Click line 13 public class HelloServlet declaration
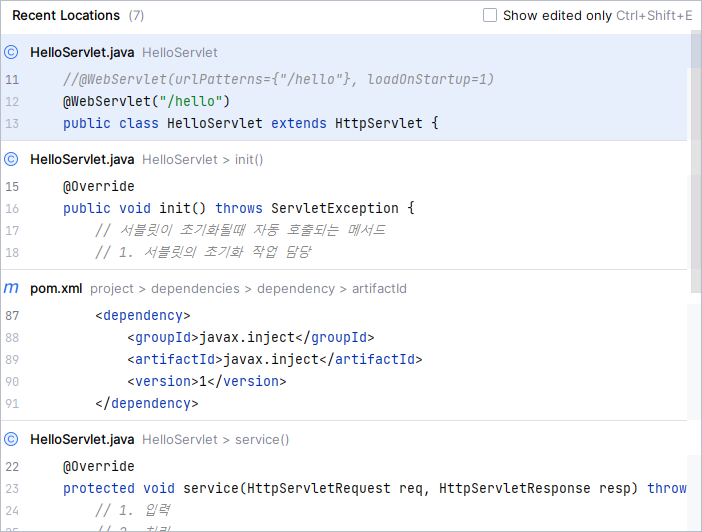 (x=251, y=123)
